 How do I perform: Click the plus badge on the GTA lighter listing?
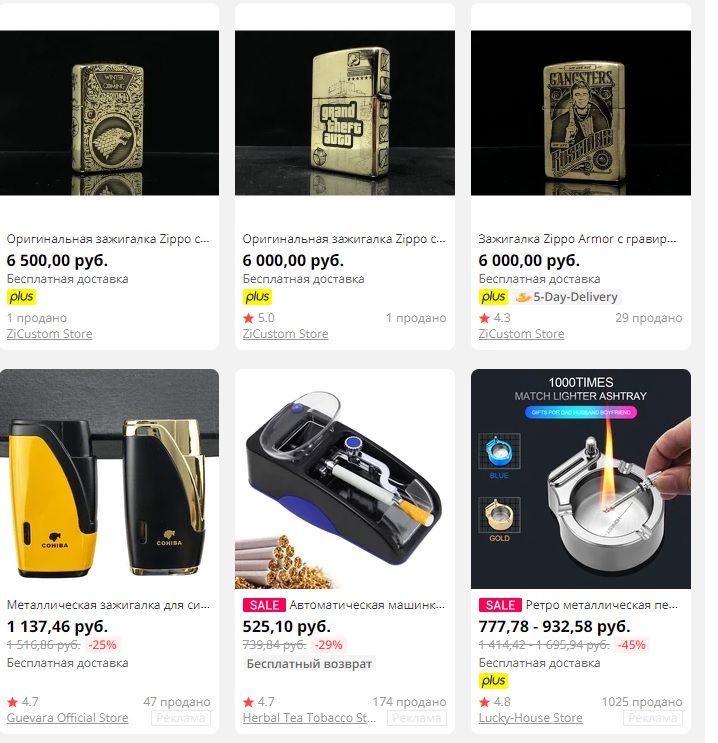click(x=257, y=297)
